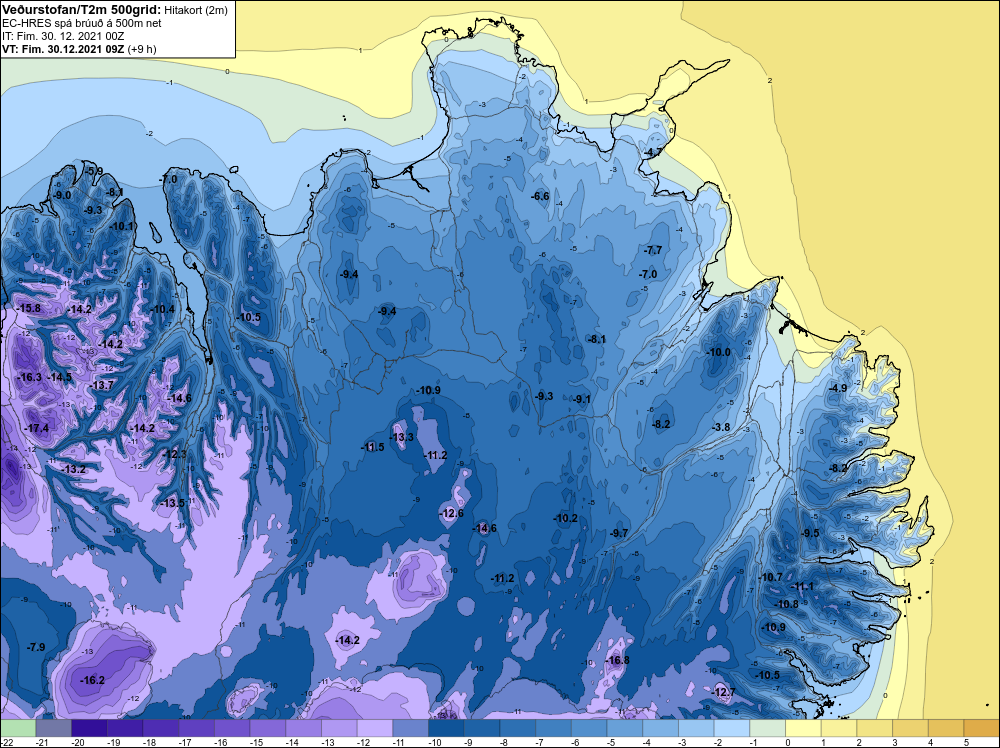Click the -12.7 temperature label
1000x748 pixels.
(x=723, y=692)
